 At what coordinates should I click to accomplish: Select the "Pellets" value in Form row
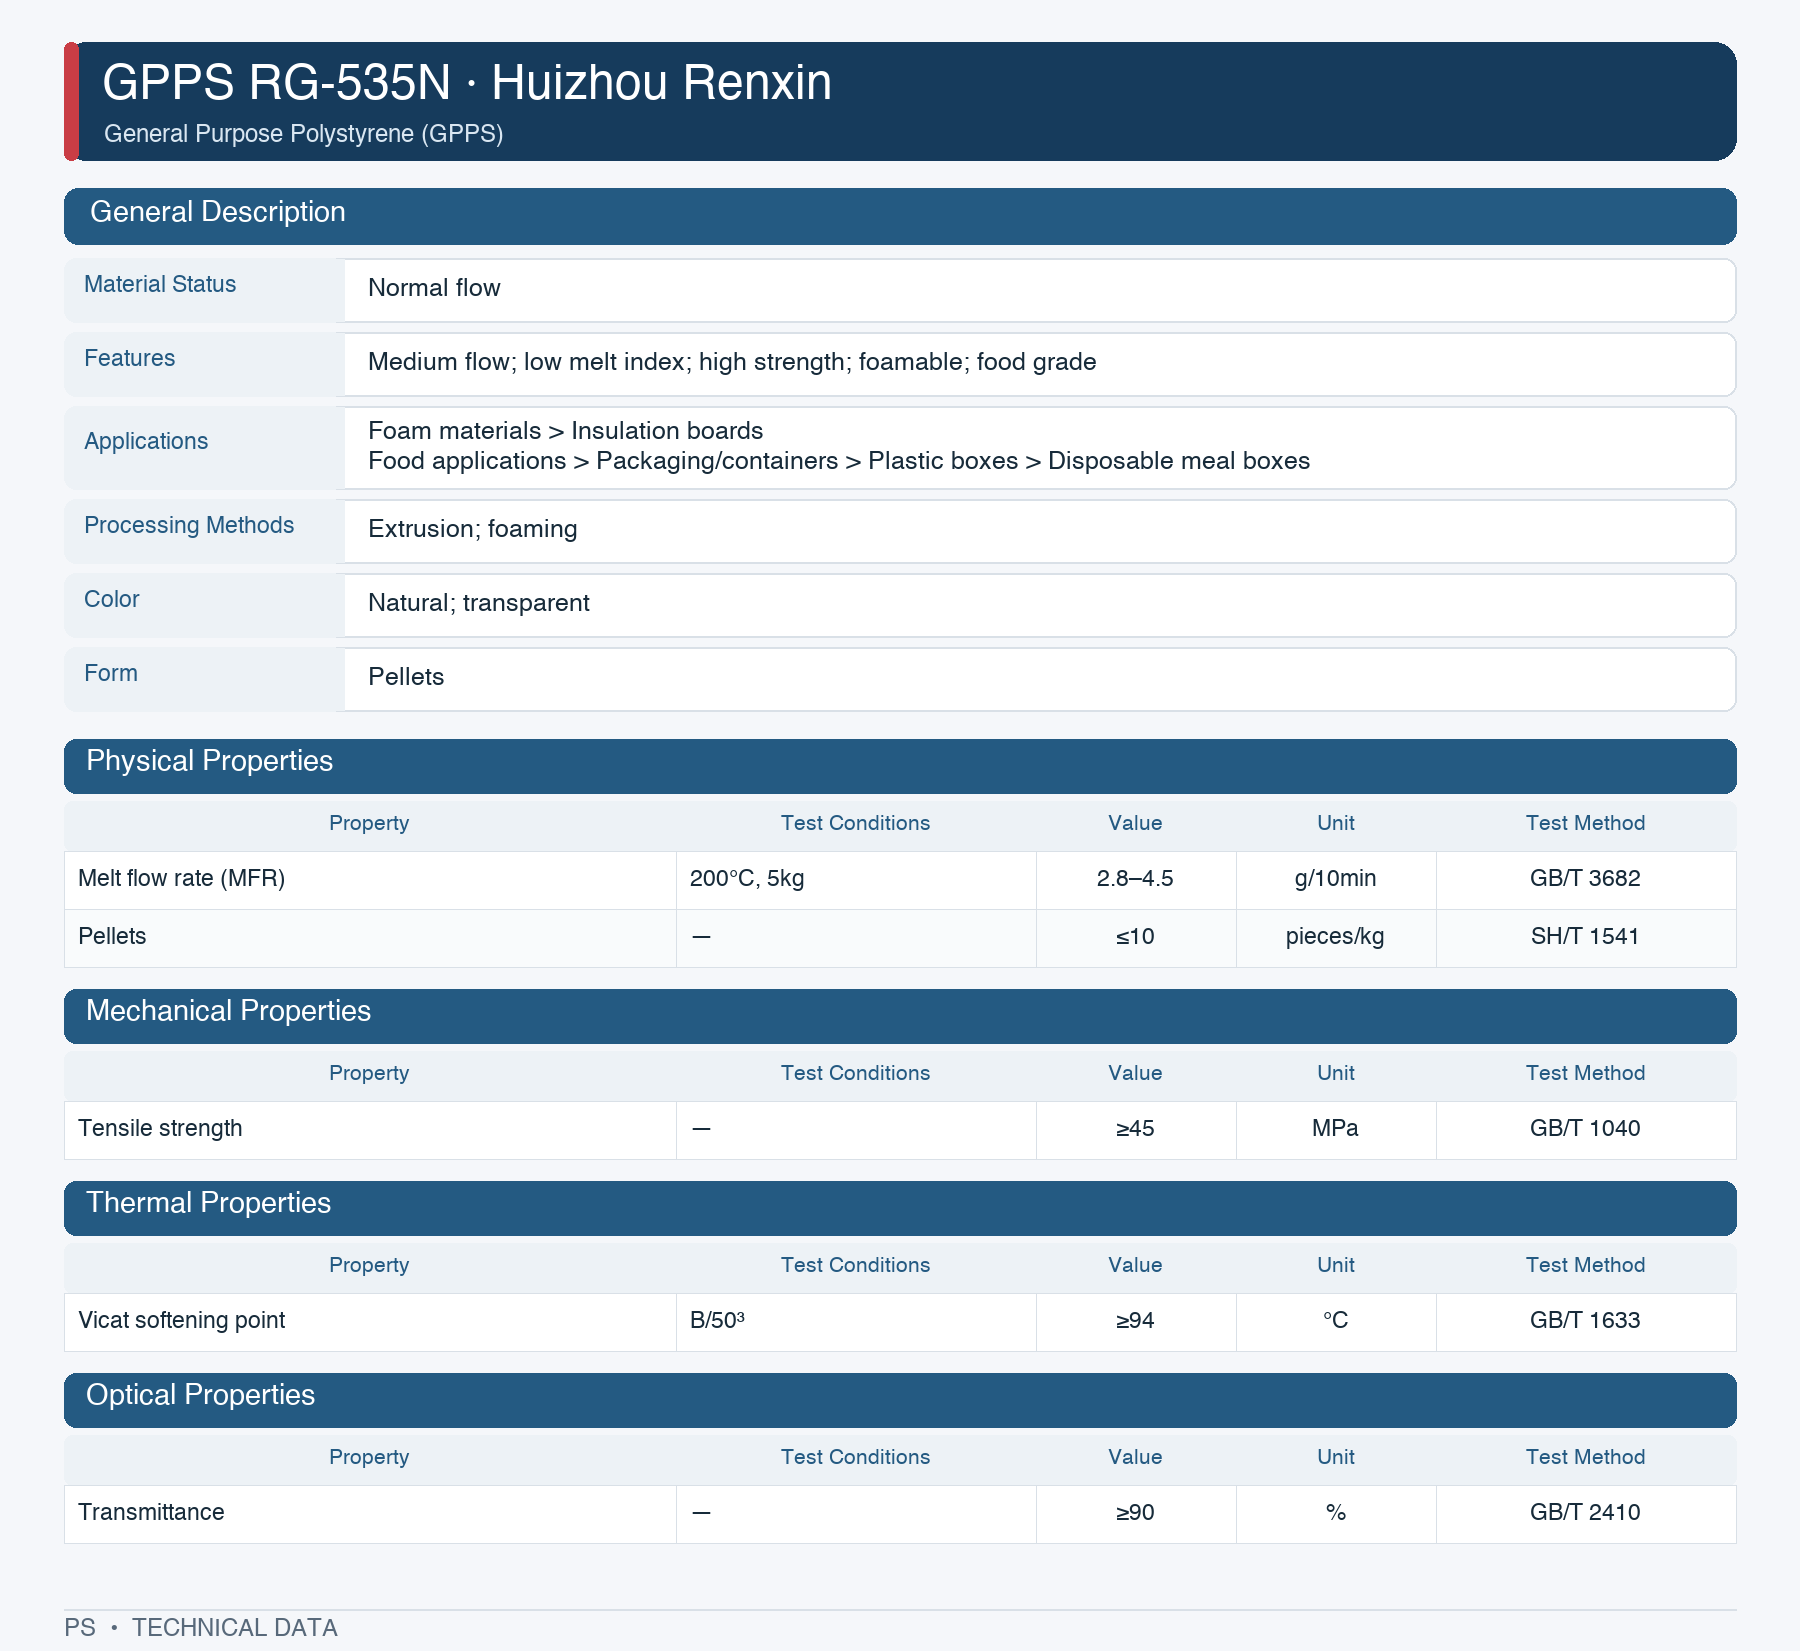[x=406, y=677]
